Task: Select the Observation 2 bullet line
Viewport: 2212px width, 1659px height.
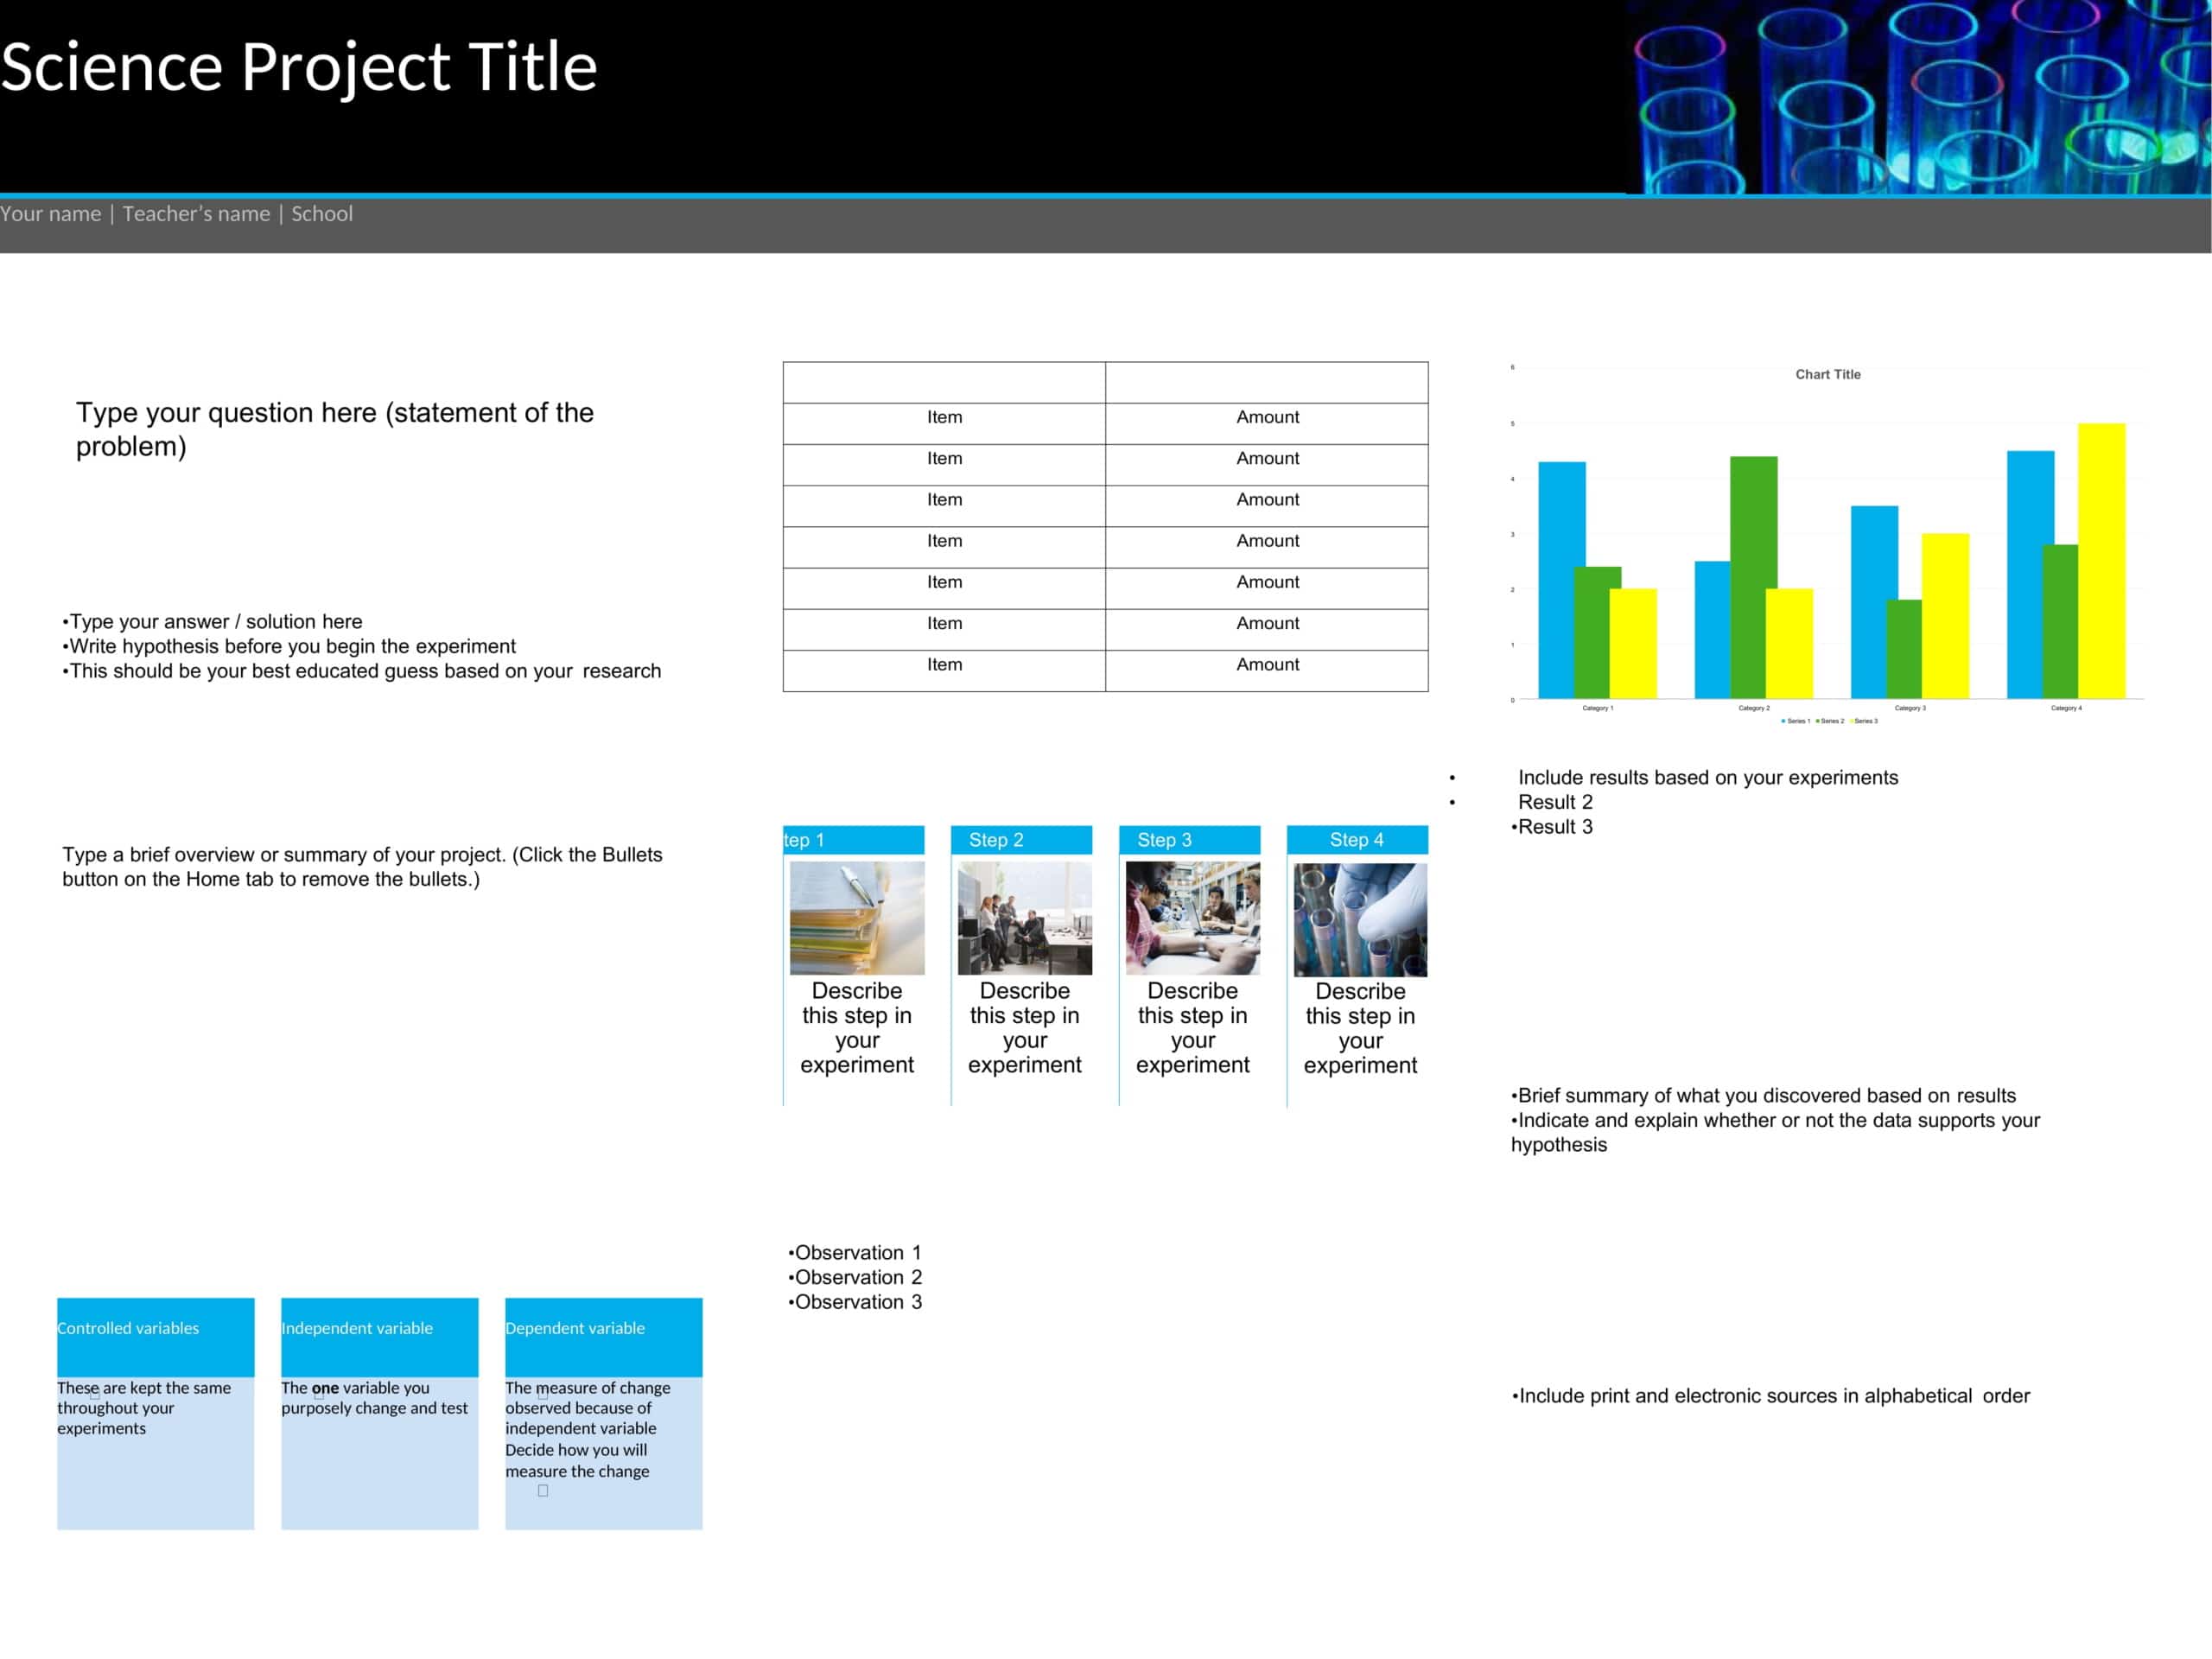Action: tap(857, 1278)
